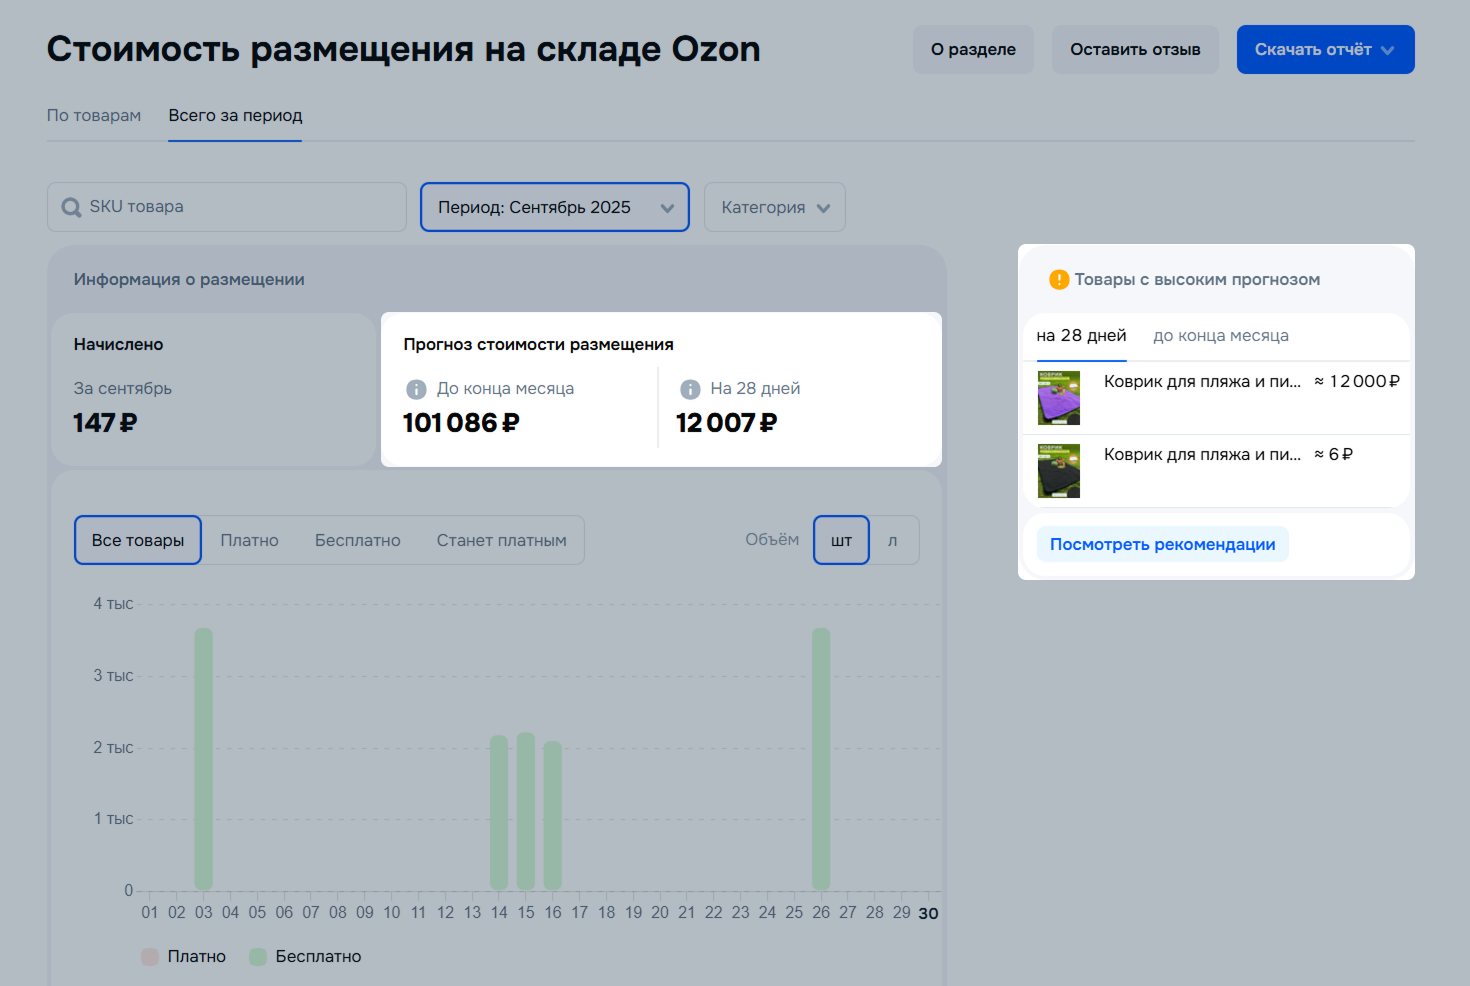Filter chart by Платно items
The width and height of the screenshot is (1470, 986).
click(x=249, y=540)
